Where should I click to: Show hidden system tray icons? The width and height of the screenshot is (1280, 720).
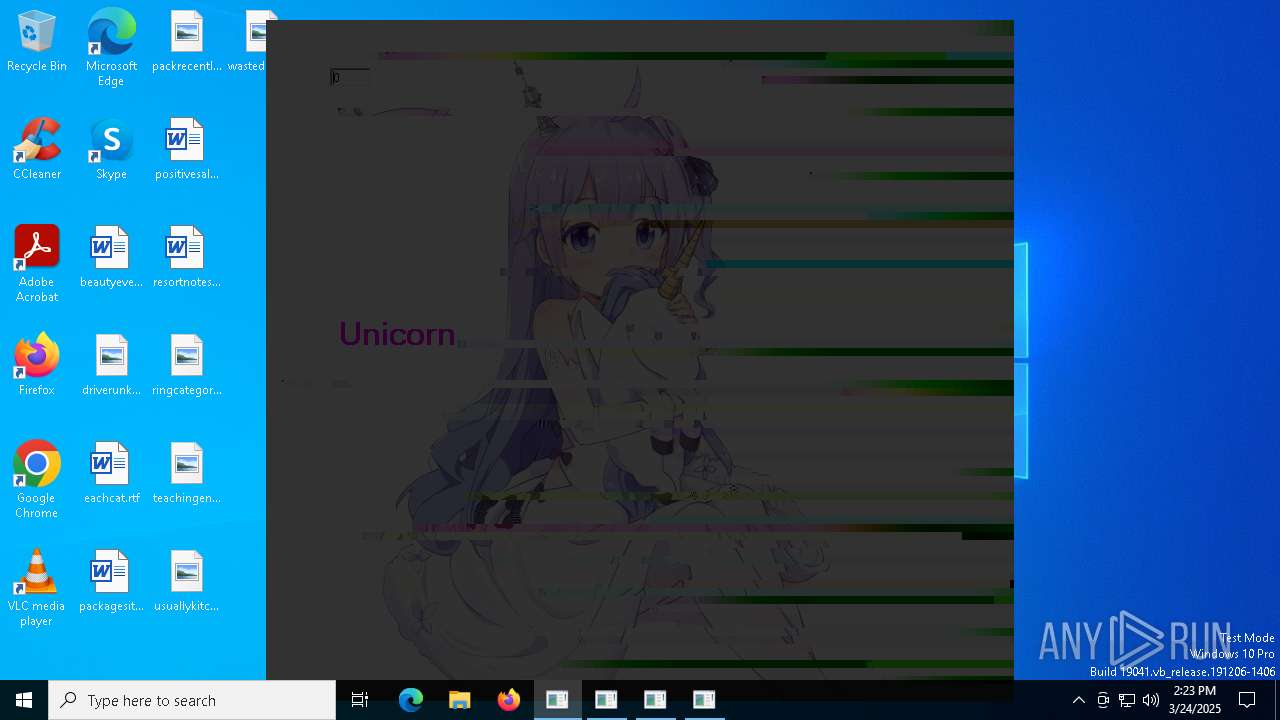pyautogui.click(x=1079, y=700)
